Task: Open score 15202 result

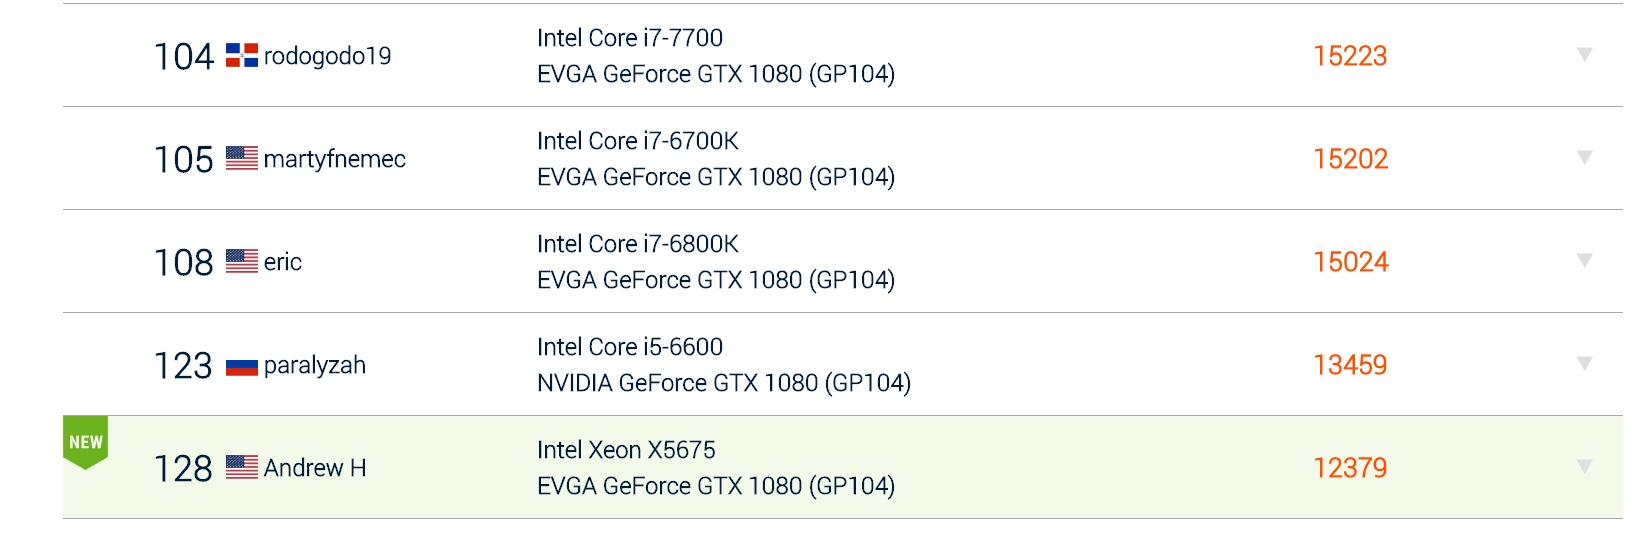Action: 1350,159
